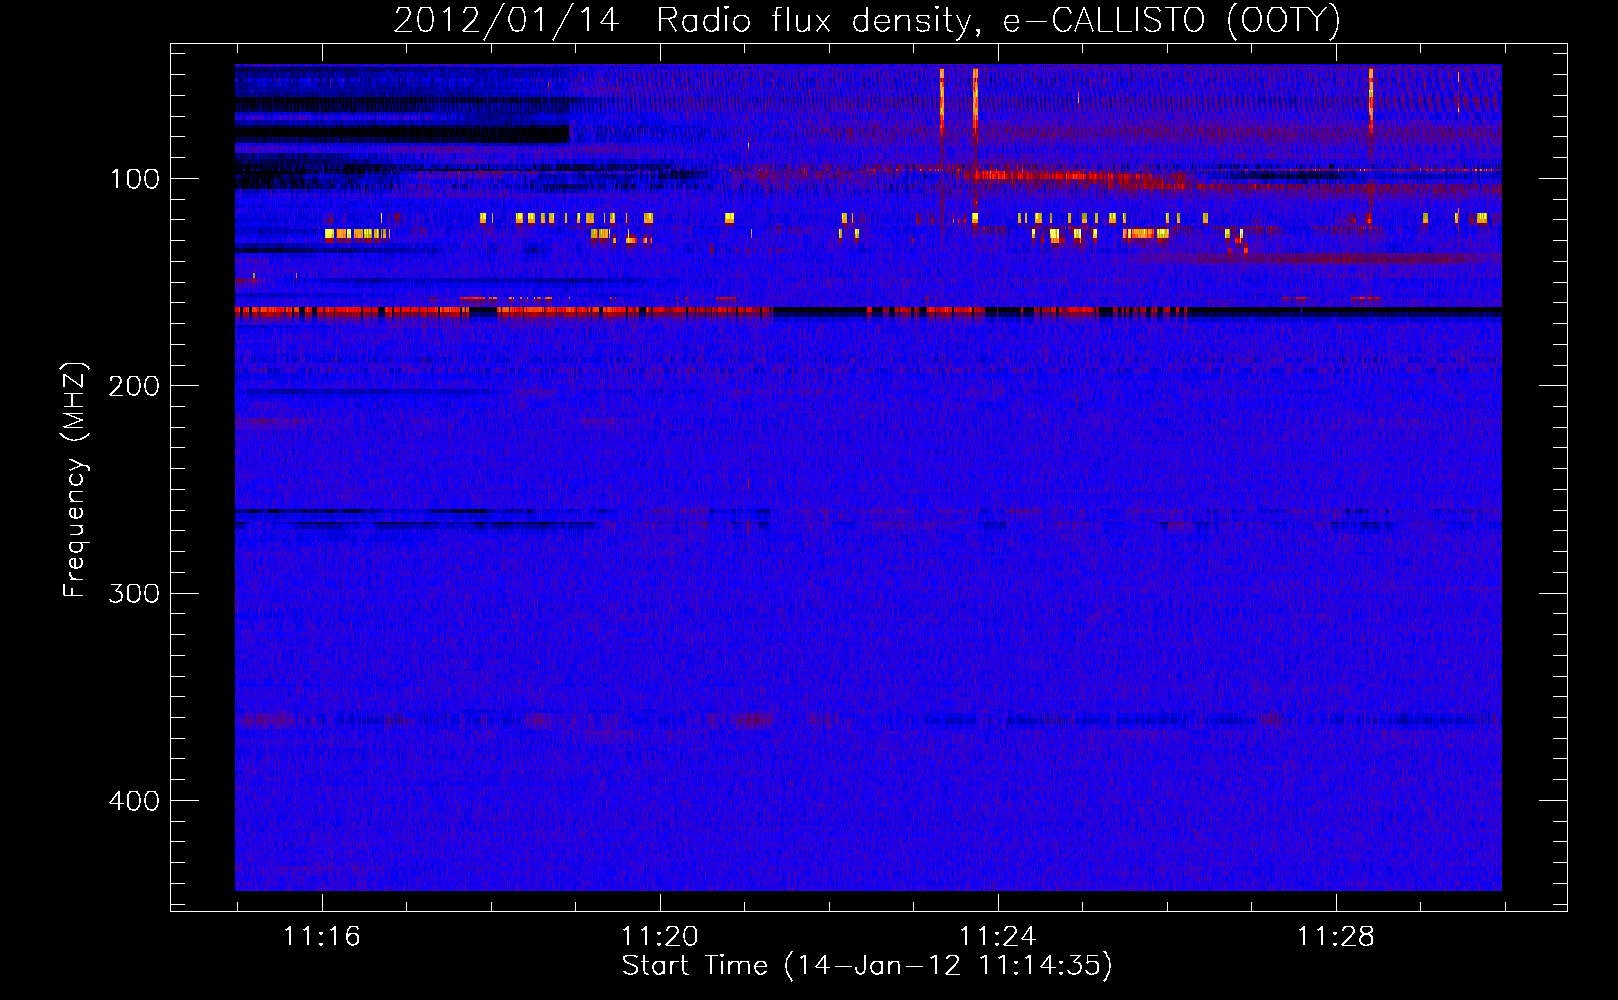Select the 100 frequency tick label
This screenshot has height=1000, width=1618.
135,179
